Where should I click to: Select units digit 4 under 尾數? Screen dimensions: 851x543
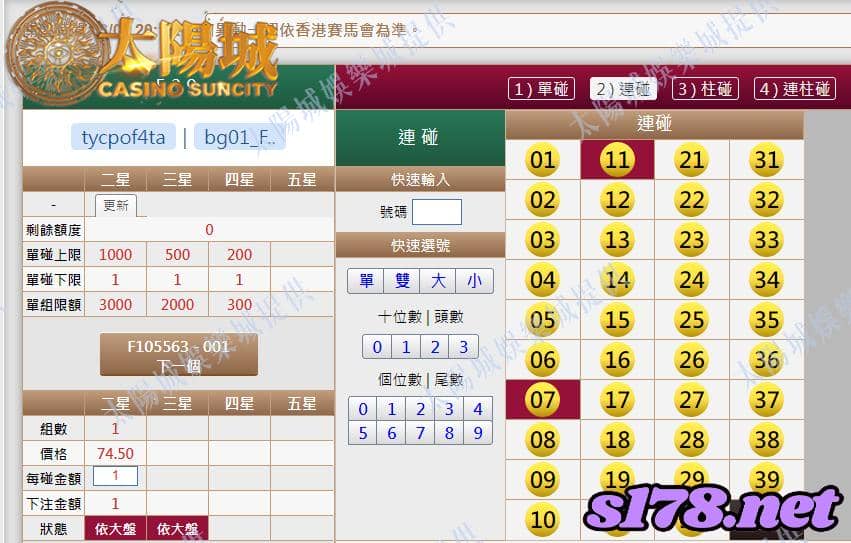478,409
